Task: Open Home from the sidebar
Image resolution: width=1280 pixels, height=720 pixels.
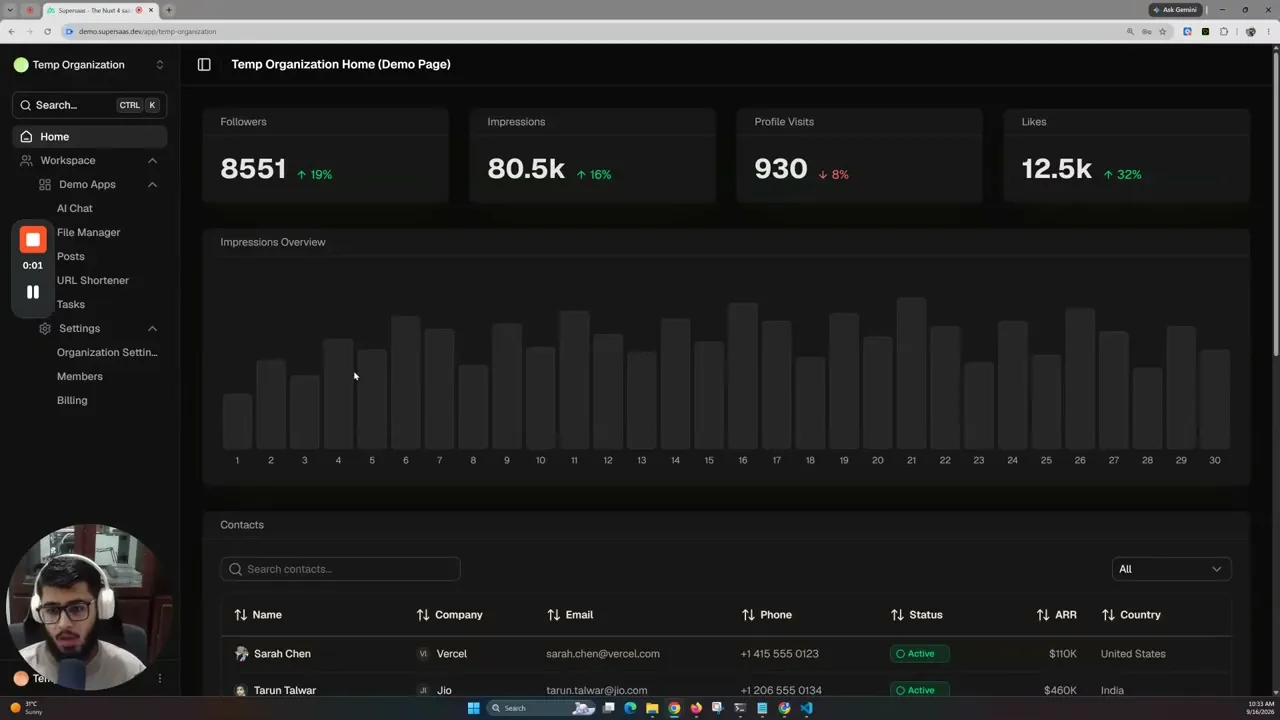Action: tap(90, 137)
